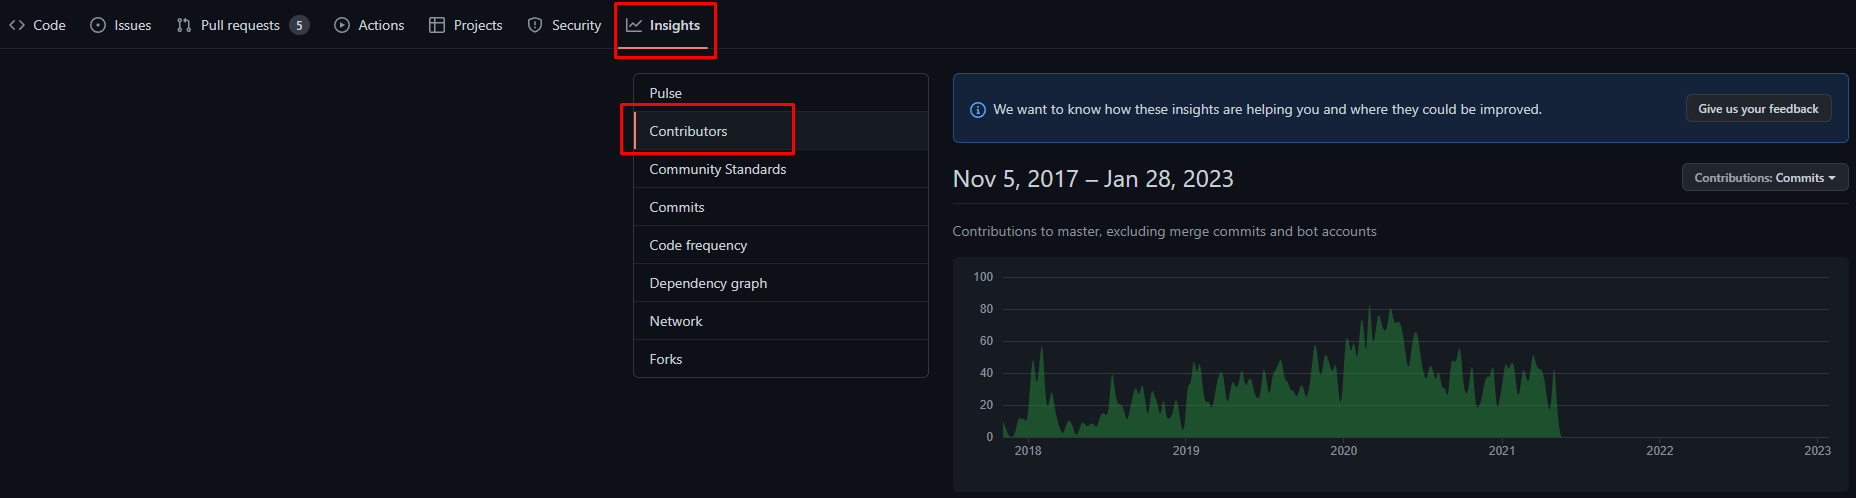The width and height of the screenshot is (1856, 498).
Task: Open the Contributions: Commits dropdown
Action: 1765,178
